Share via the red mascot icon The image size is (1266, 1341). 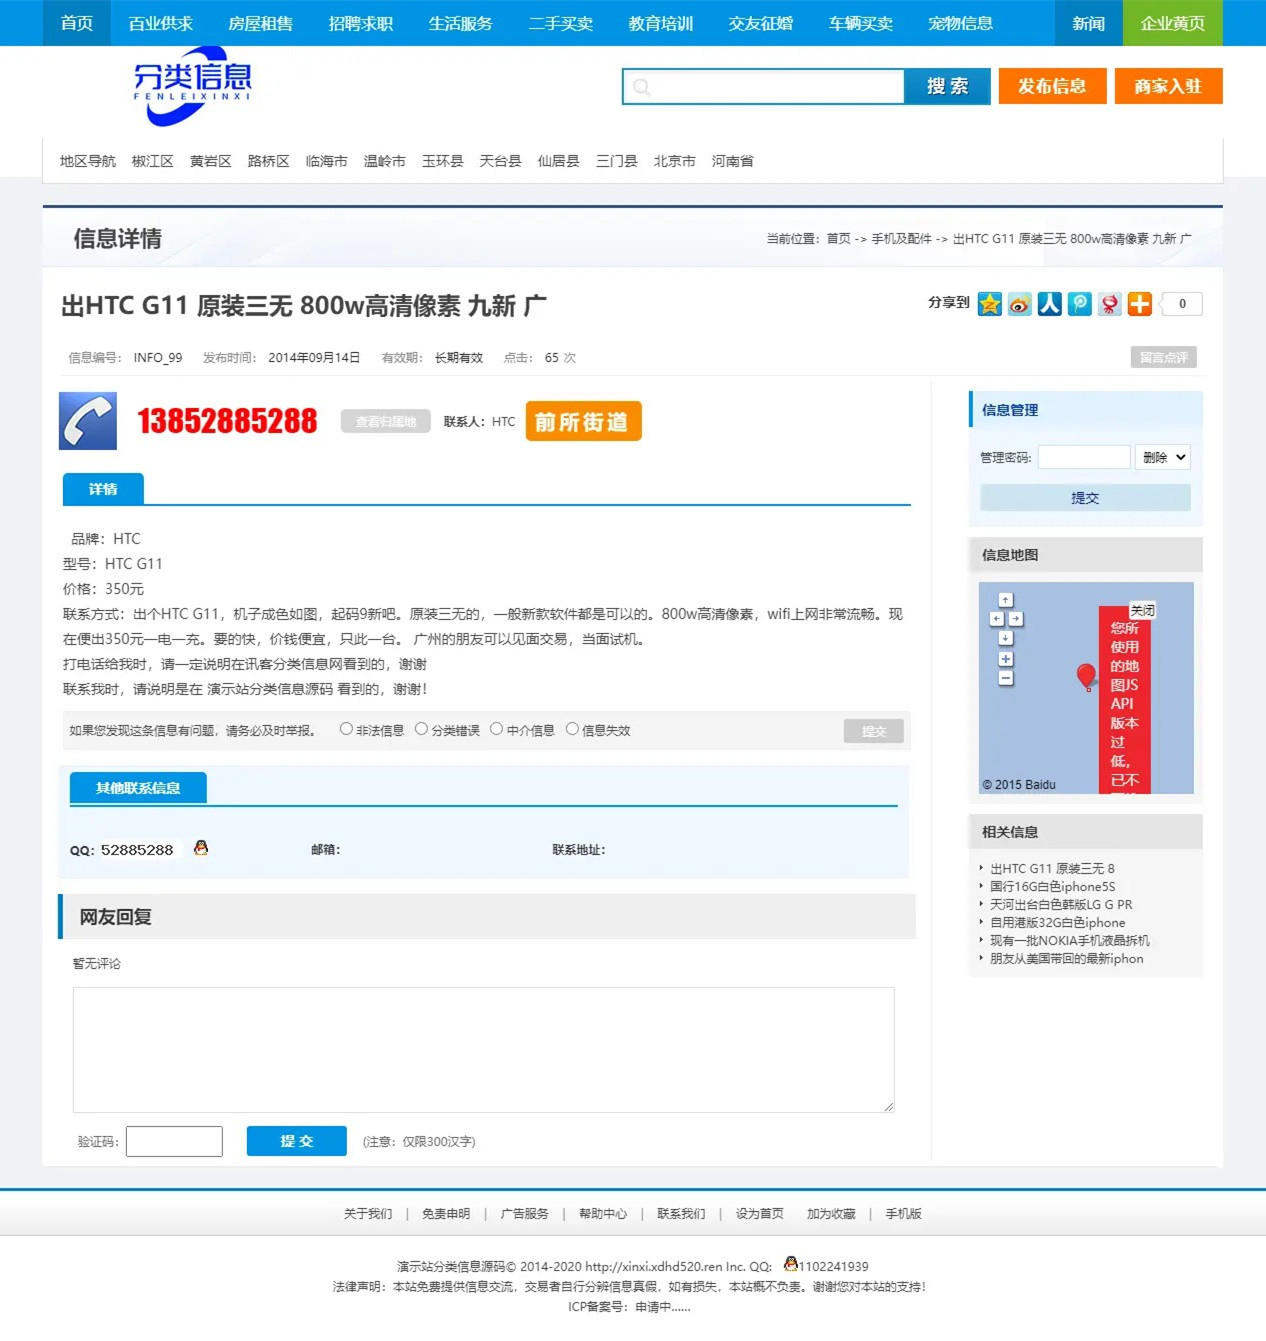point(1109,304)
